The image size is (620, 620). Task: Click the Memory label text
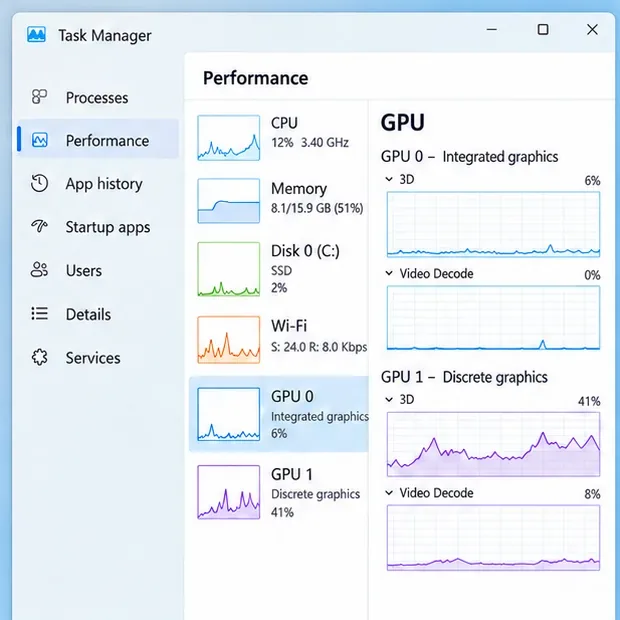coord(299,189)
